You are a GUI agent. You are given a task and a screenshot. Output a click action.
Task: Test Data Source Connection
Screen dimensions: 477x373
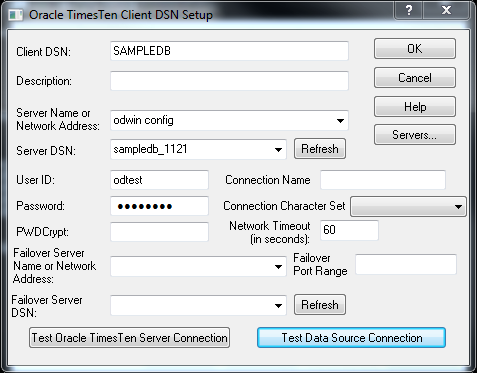[x=351, y=338]
